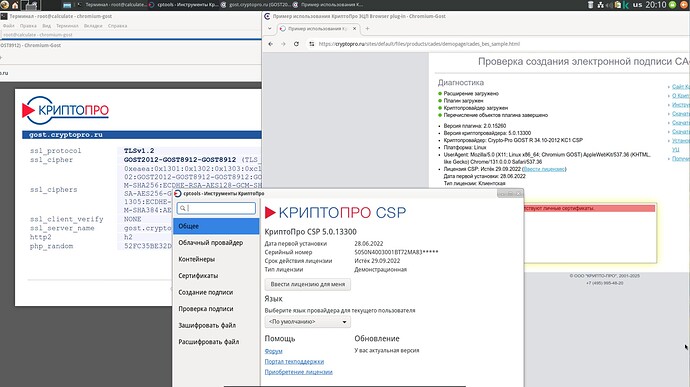Select 'Контейнеры' in cptools sidebar
Screen dimensions: 690x387
point(197,259)
